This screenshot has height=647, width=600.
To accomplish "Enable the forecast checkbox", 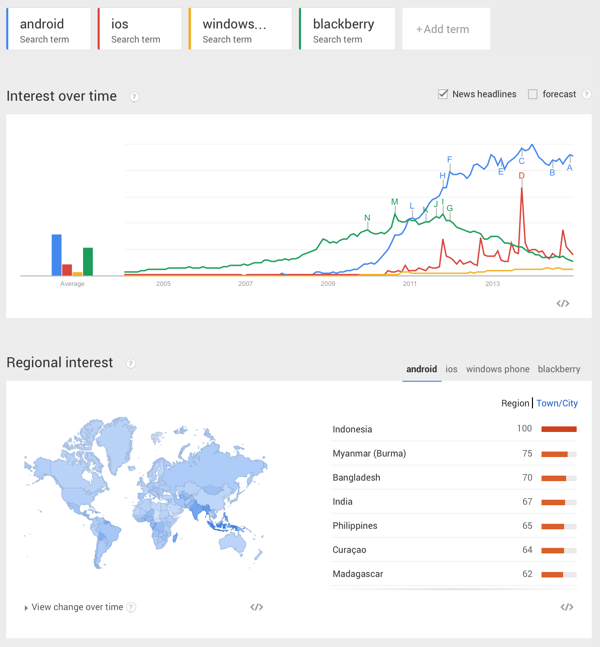I will point(533,94).
